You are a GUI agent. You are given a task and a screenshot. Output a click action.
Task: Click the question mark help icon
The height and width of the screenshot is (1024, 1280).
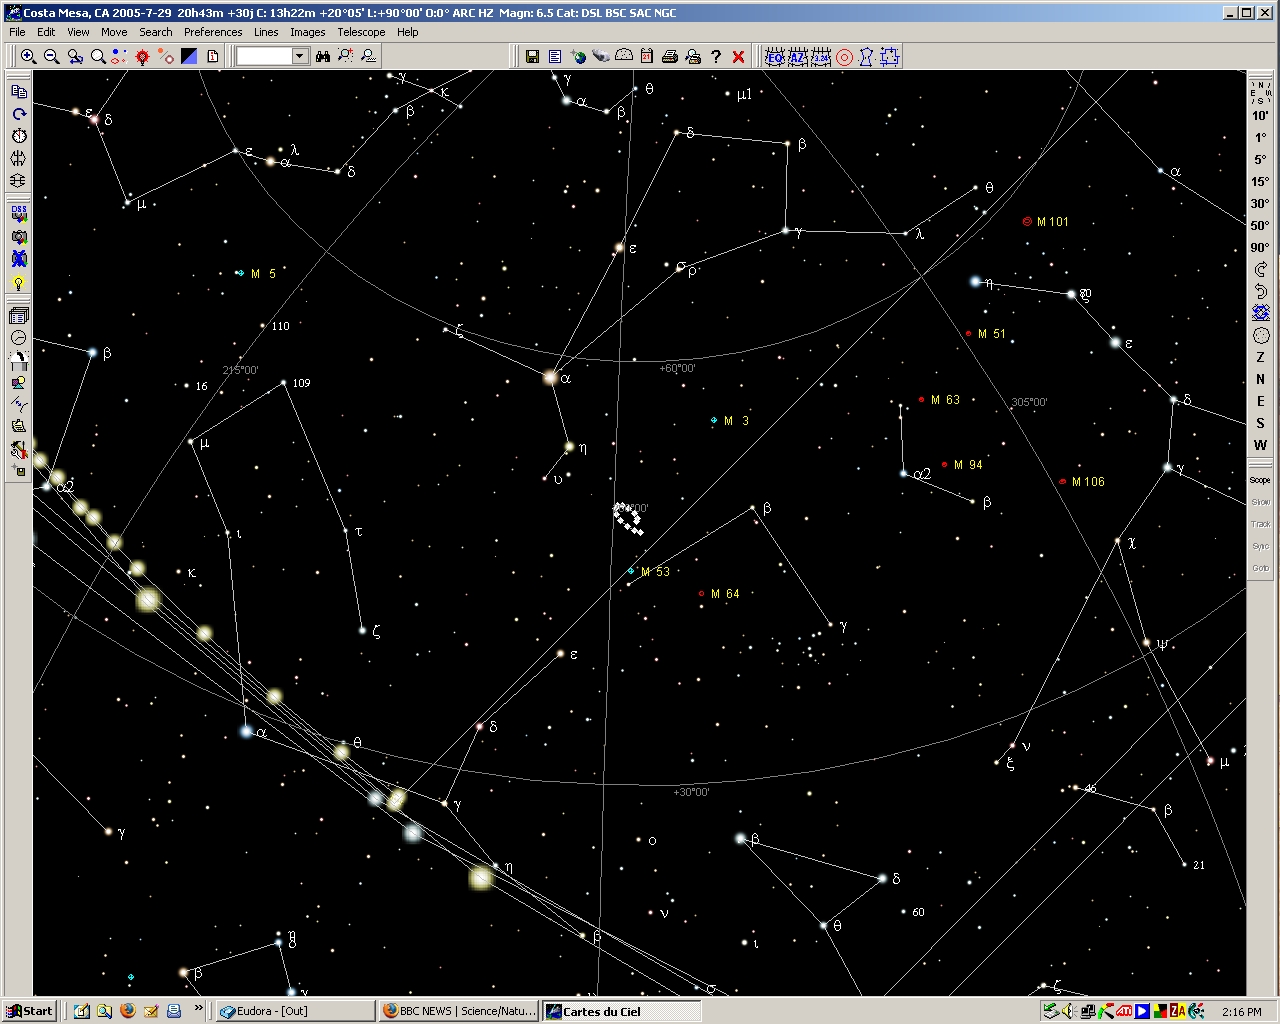[x=716, y=57]
